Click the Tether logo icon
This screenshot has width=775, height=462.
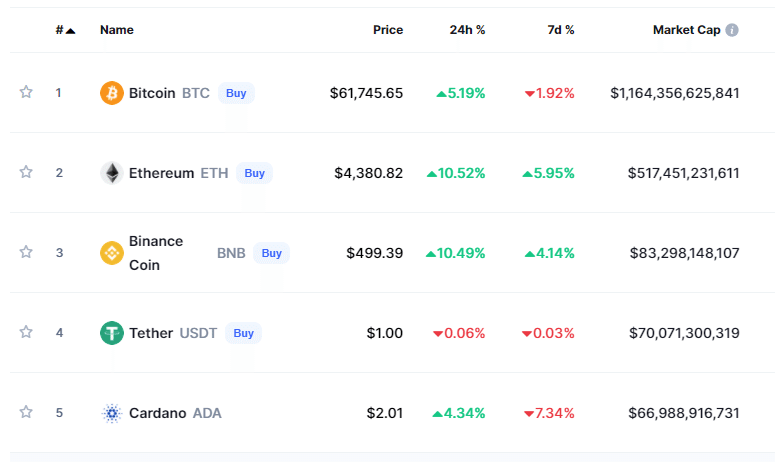point(112,333)
